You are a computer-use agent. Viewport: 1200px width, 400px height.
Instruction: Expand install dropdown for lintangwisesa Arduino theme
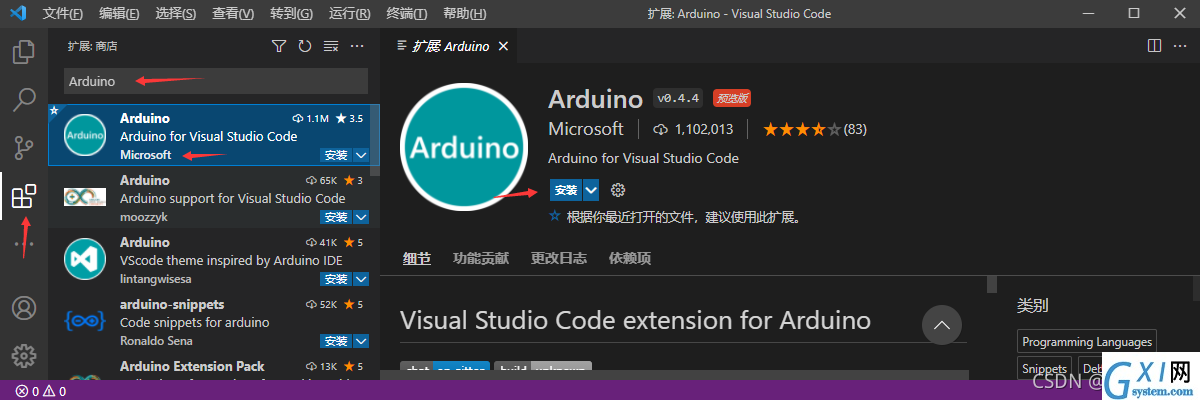click(x=361, y=279)
